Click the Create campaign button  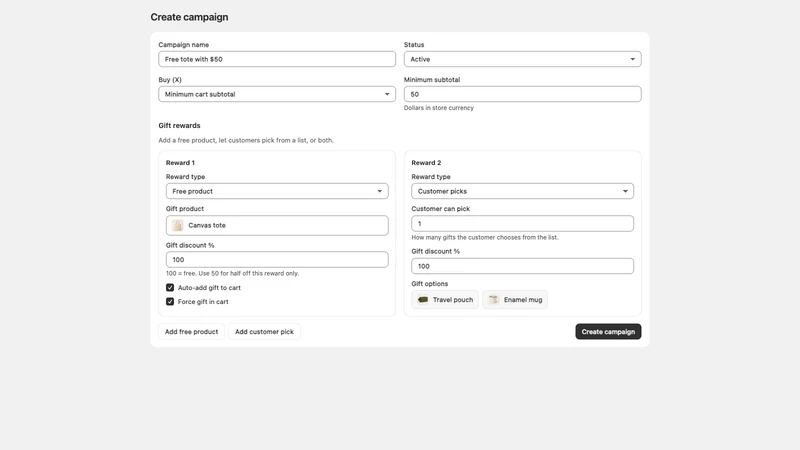(x=608, y=332)
